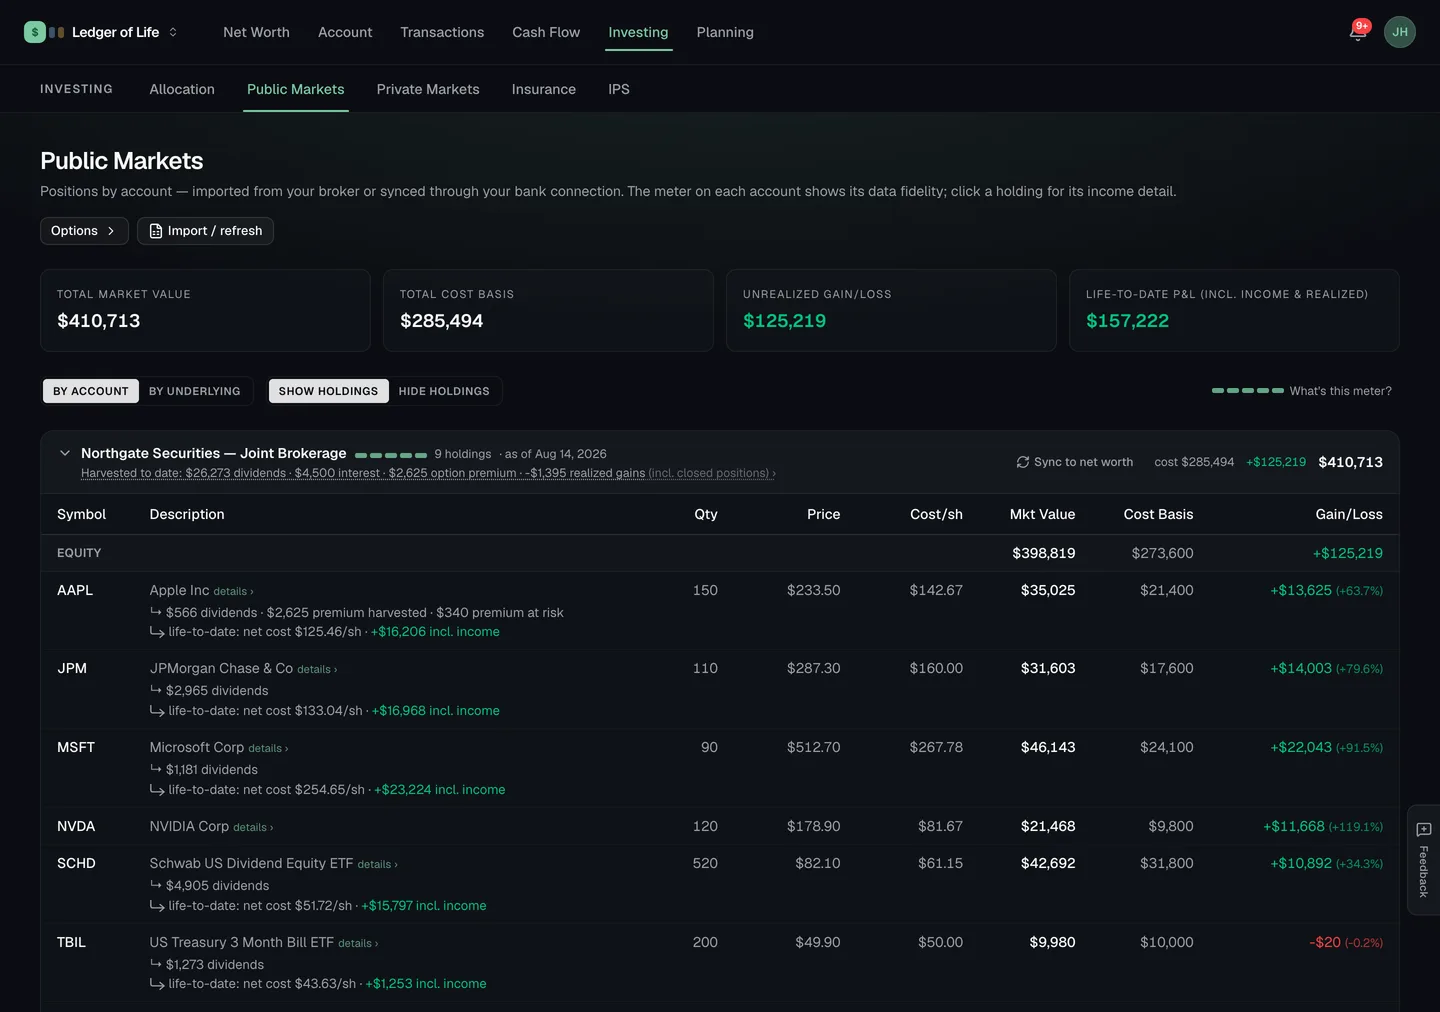Click TBIL's -$20 gain/loss value
1440x1012 pixels.
pyautogui.click(x=1325, y=942)
